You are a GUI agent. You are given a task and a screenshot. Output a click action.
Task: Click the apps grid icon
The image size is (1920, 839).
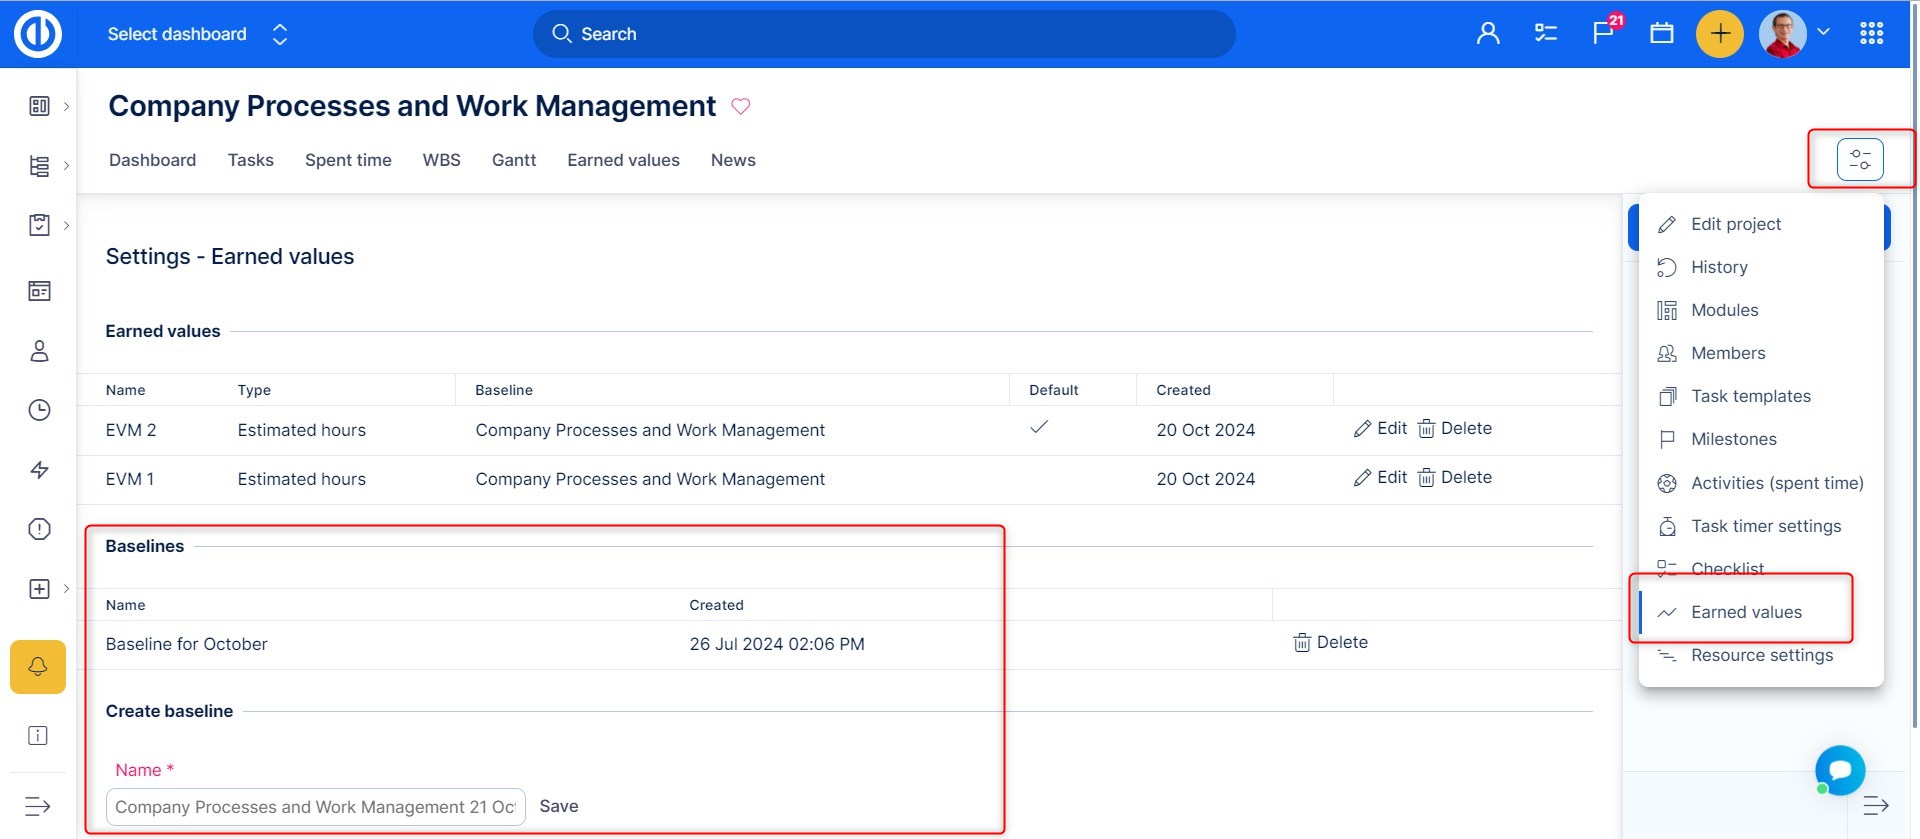click(x=1871, y=34)
